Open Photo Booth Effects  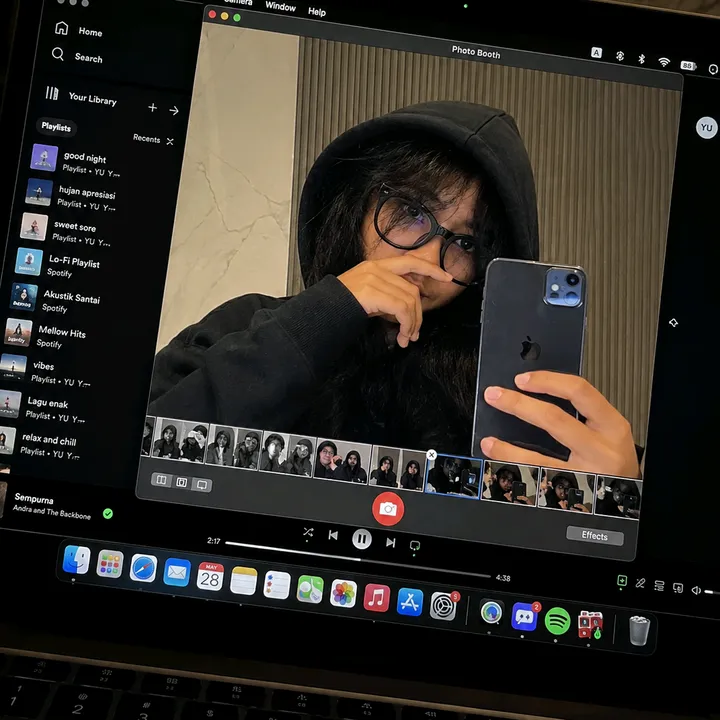[595, 535]
